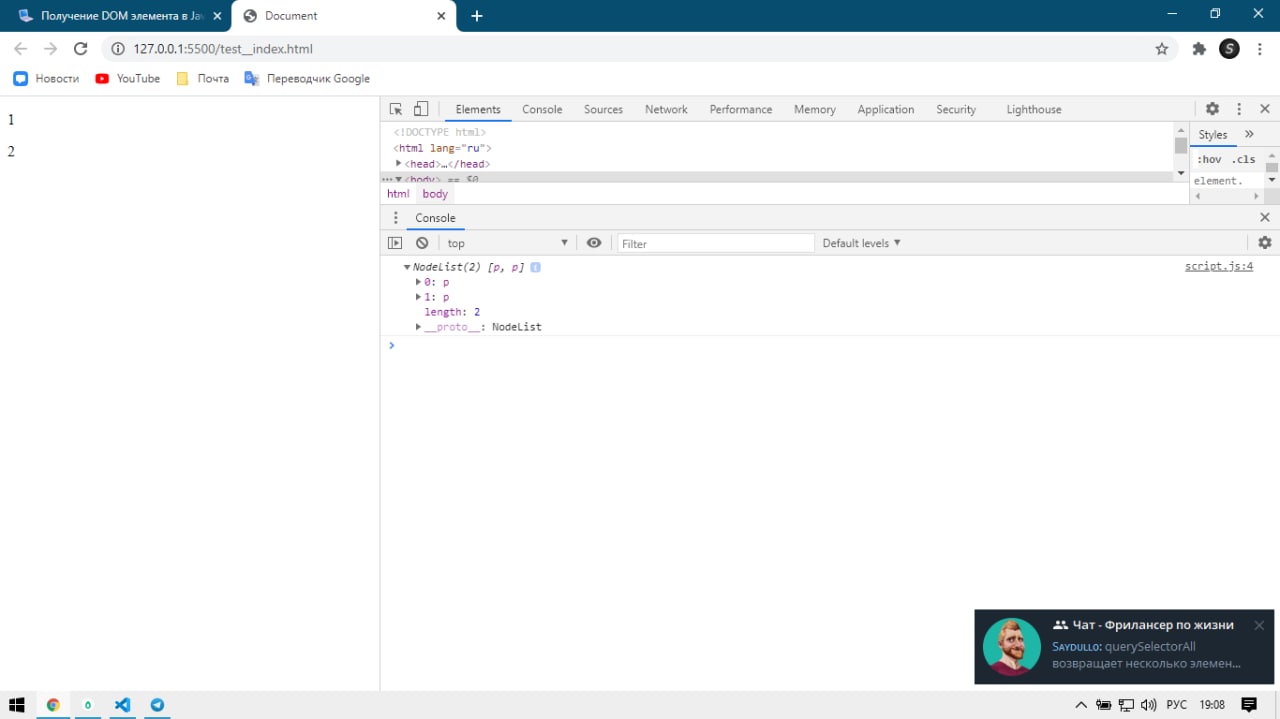The image size is (1280, 719).
Task: Open the Chrome extensions puzzle icon
Action: click(1199, 48)
